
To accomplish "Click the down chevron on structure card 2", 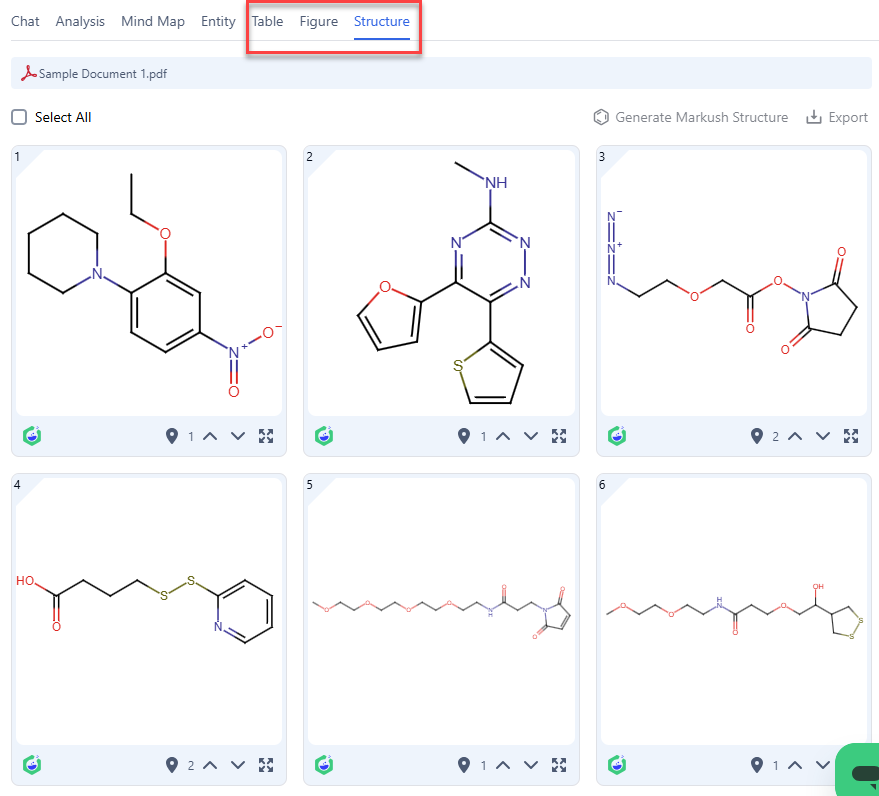I will coord(531,436).
